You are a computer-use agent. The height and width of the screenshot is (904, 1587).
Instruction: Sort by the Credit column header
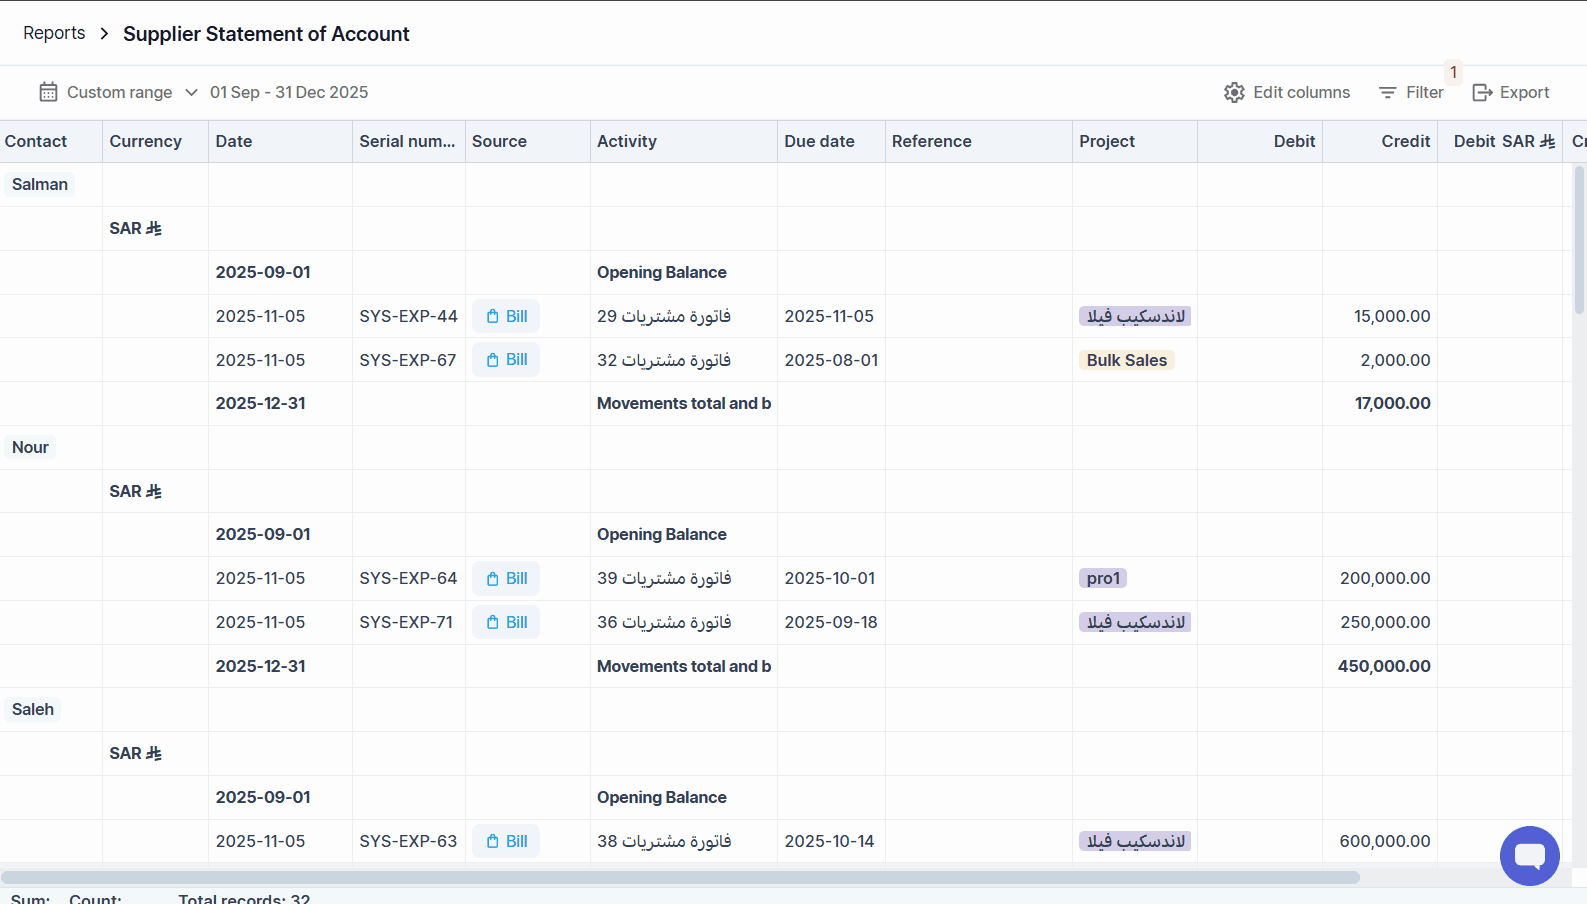[x=1405, y=141]
